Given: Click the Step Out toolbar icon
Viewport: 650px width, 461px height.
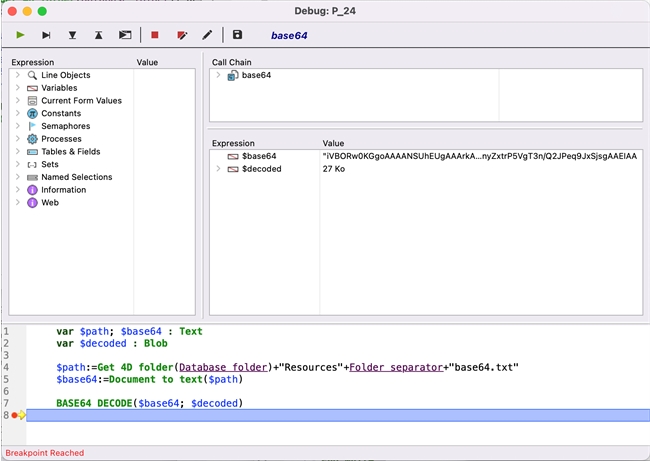Looking at the screenshot, I should pos(98,35).
